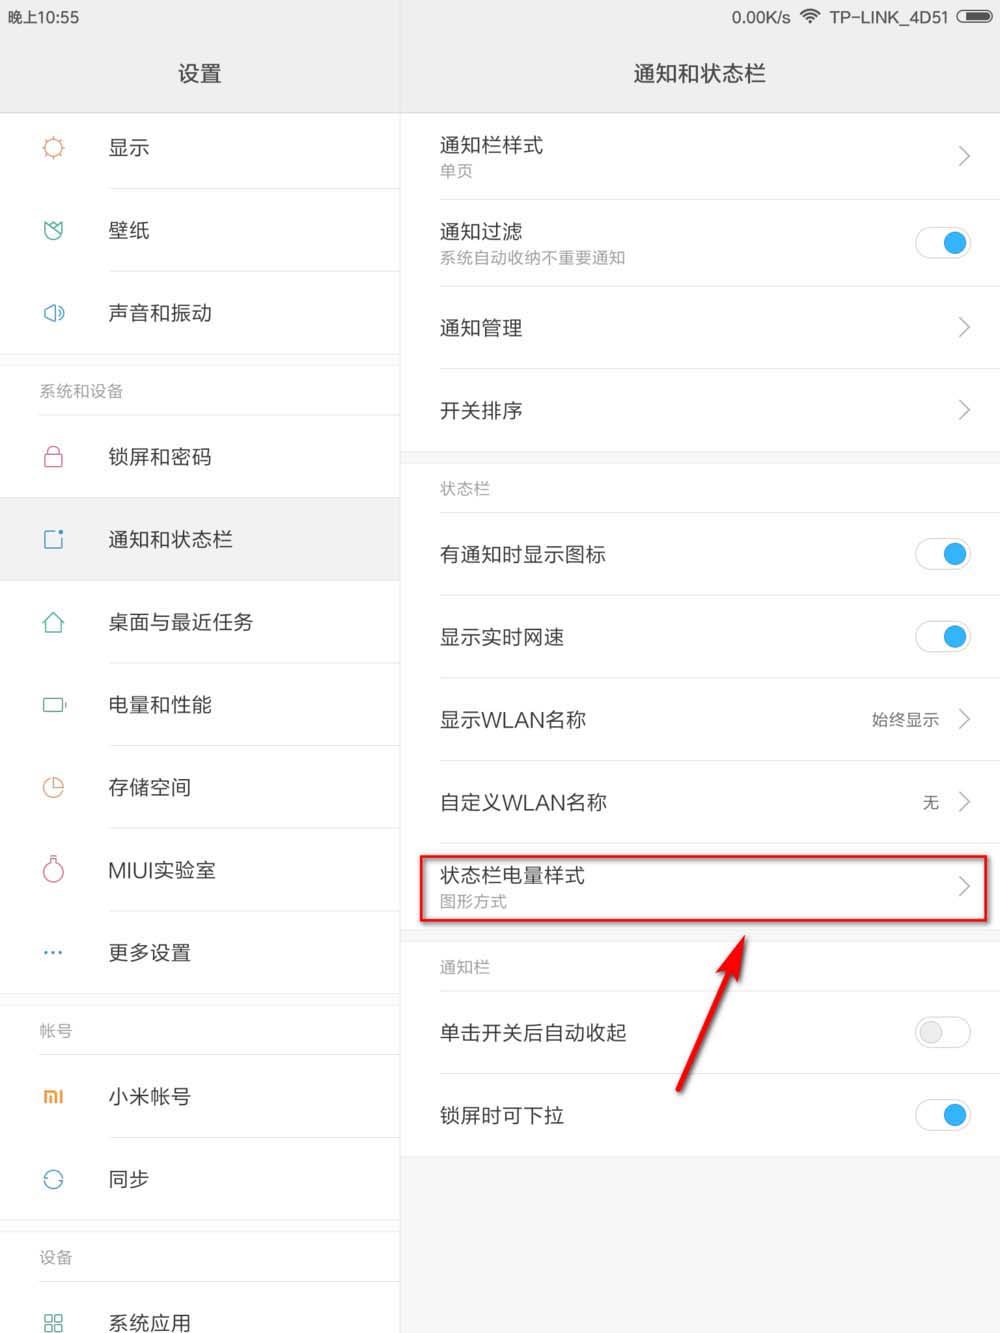
Task: Toggle the 锁屏时可下拉 switch off
Action: pyautogui.click(x=943, y=1115)
